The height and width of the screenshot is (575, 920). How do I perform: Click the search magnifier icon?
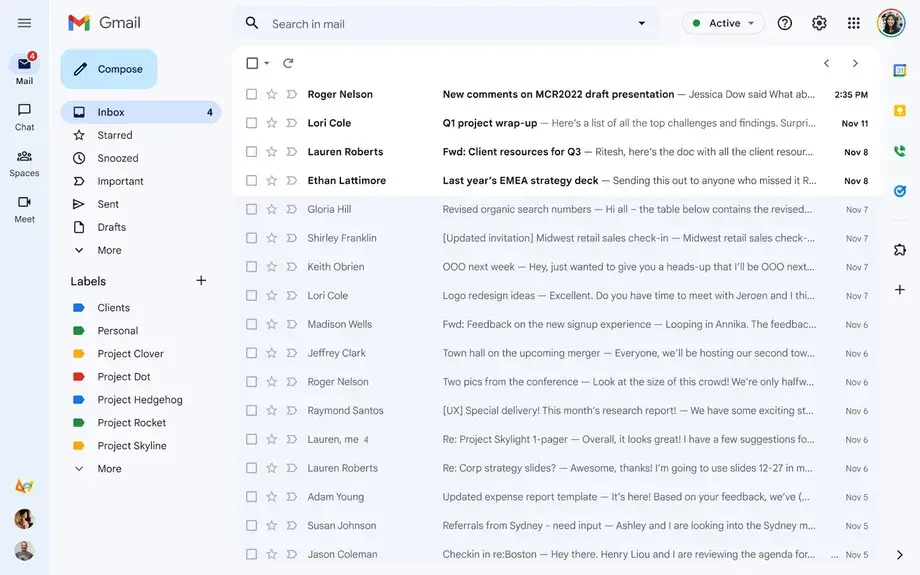252,23
